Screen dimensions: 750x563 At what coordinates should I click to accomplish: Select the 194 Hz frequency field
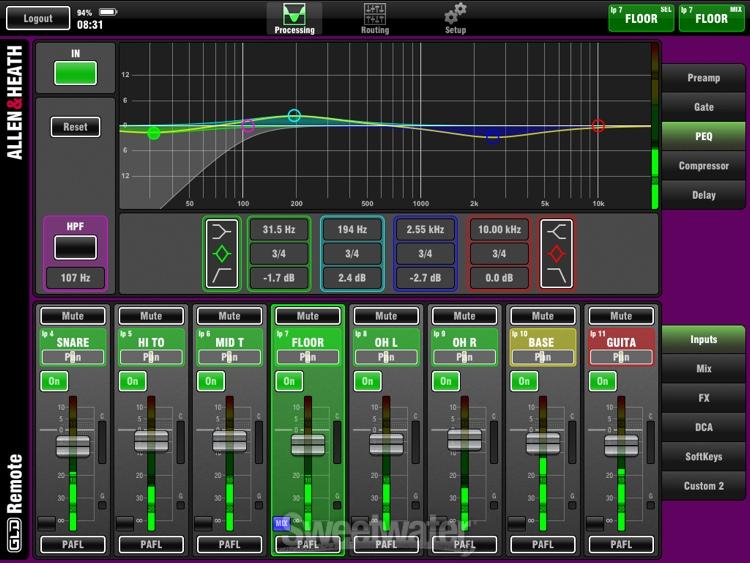(x=351, y=230)
